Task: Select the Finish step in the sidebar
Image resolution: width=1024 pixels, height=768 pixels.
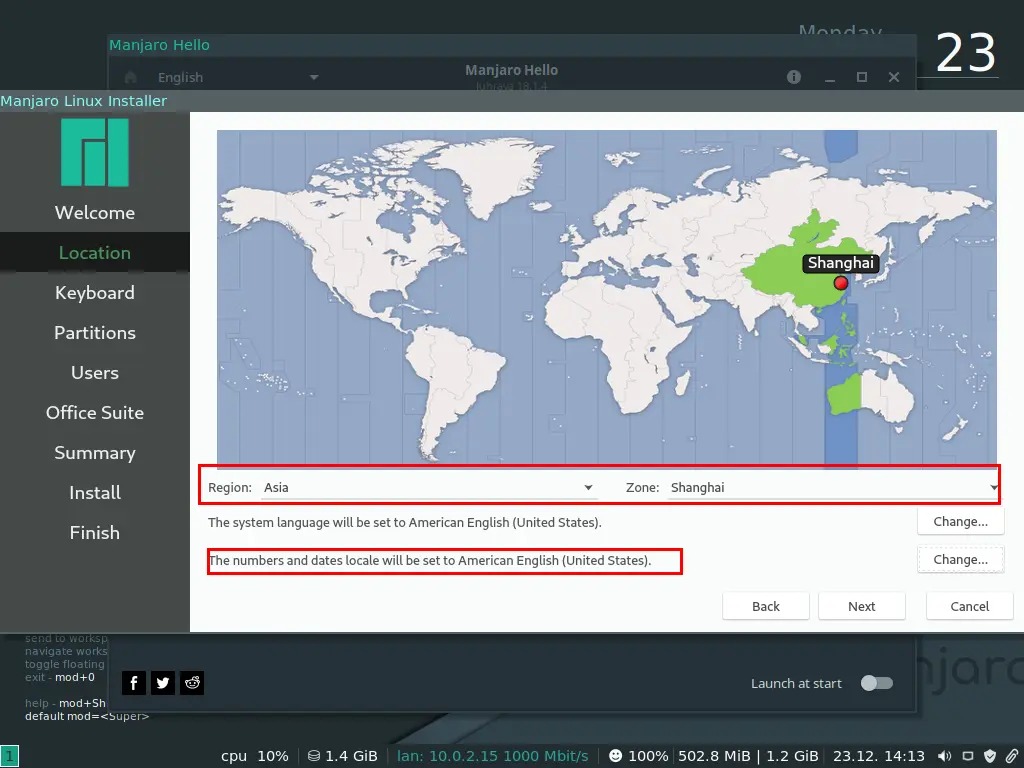Action: tap(95, 532)
